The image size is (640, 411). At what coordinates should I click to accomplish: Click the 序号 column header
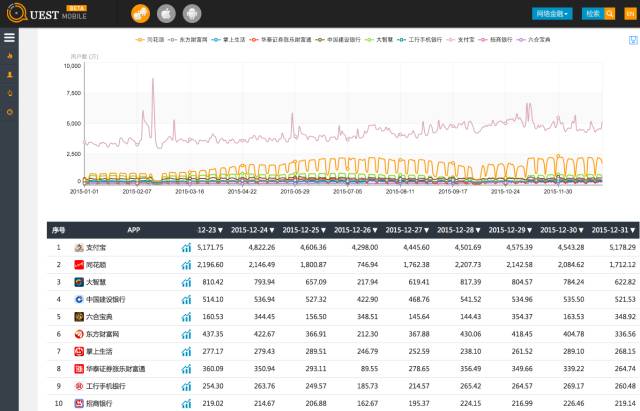[x=58, y=230]
